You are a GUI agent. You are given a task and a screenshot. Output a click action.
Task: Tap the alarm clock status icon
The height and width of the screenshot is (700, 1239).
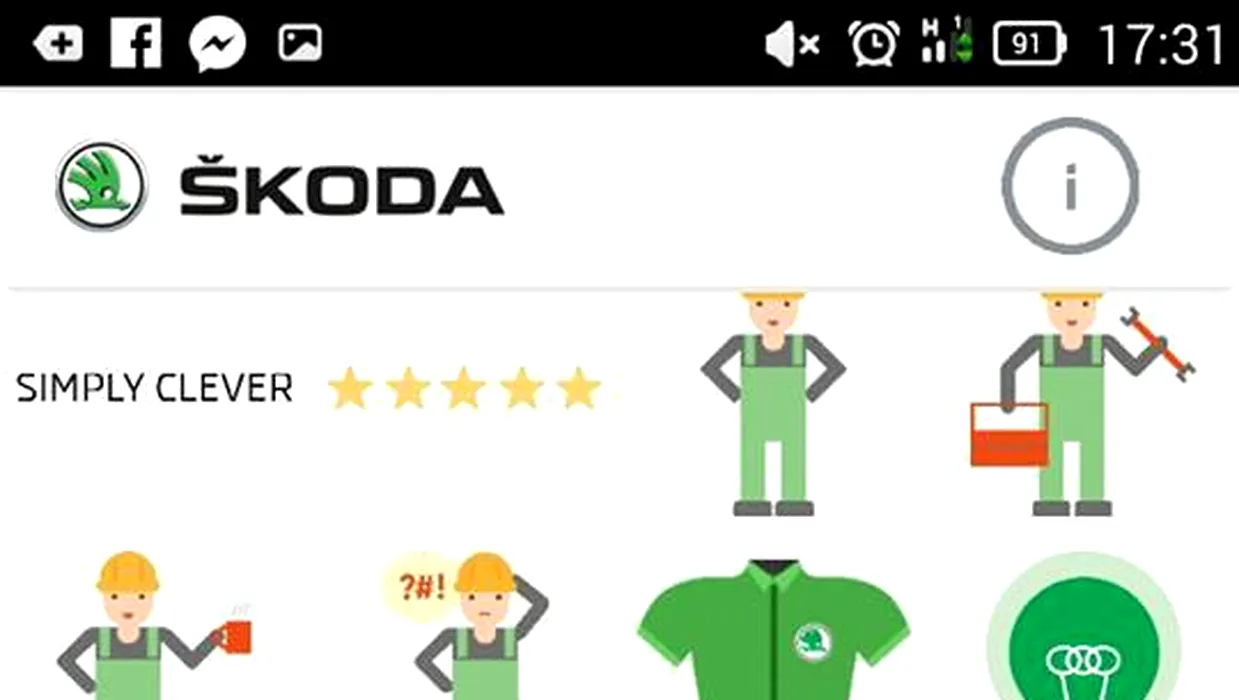click(874, 43)
